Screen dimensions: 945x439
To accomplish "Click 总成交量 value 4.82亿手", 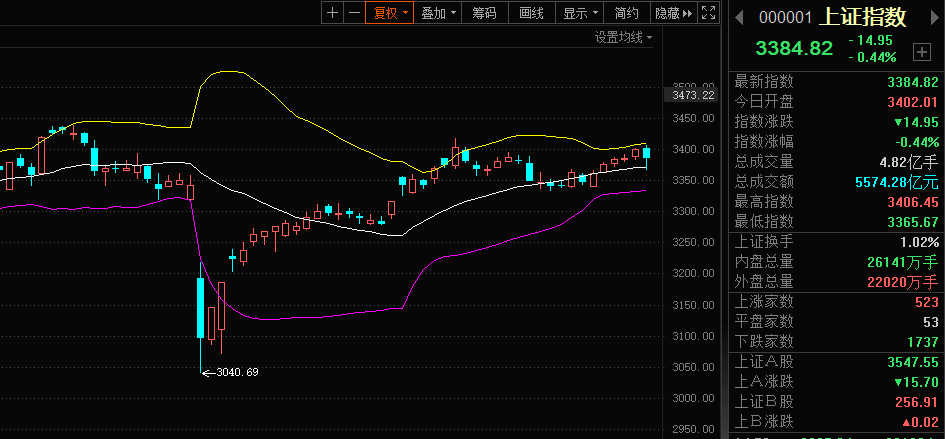I will point(908,162).
